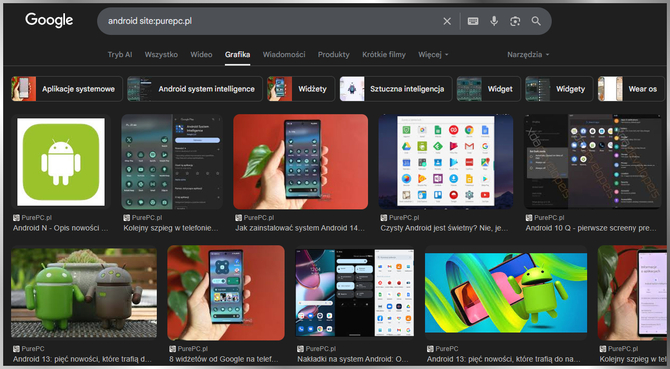Click PurePC.pl source under Android 10 Q result
Image resolution: width=670 pixels, height=369 pixels.
pos(550,218)
